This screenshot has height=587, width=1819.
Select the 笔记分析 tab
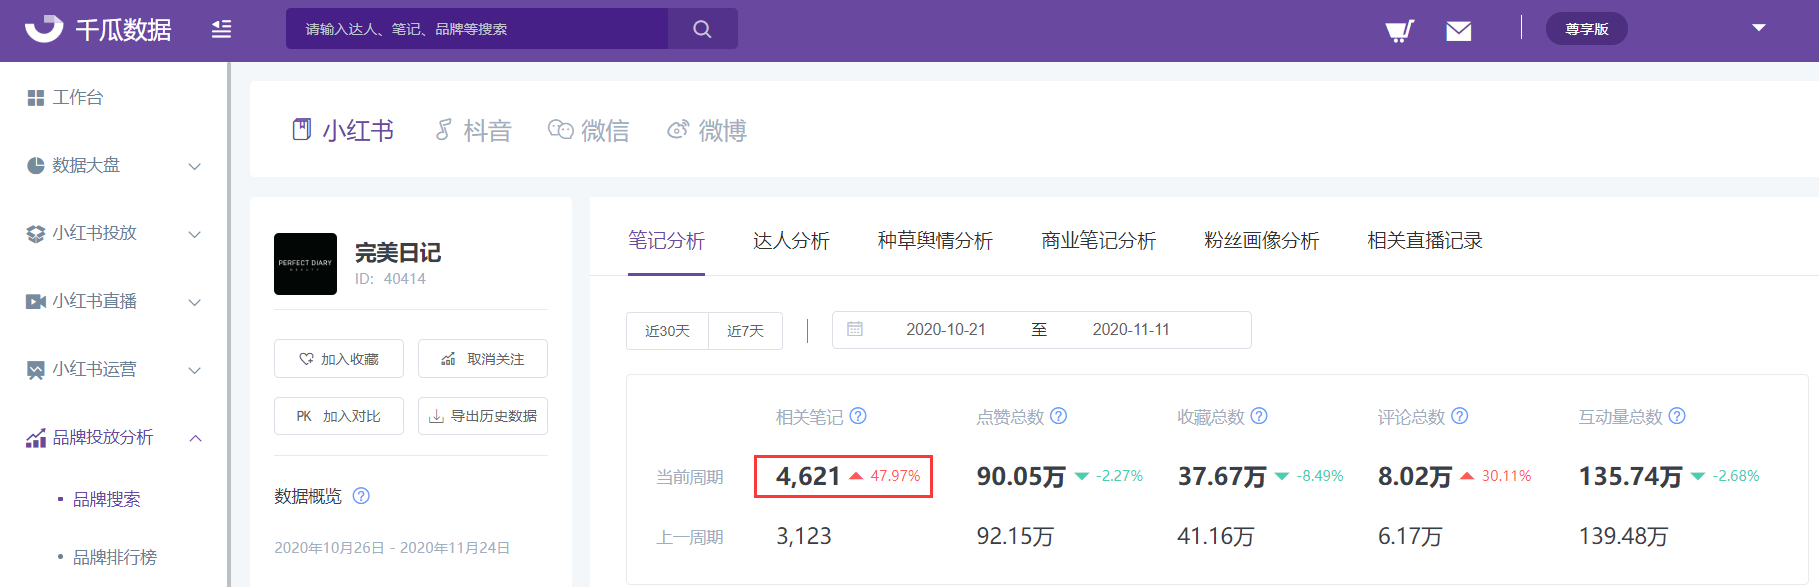tap(666, 240)
